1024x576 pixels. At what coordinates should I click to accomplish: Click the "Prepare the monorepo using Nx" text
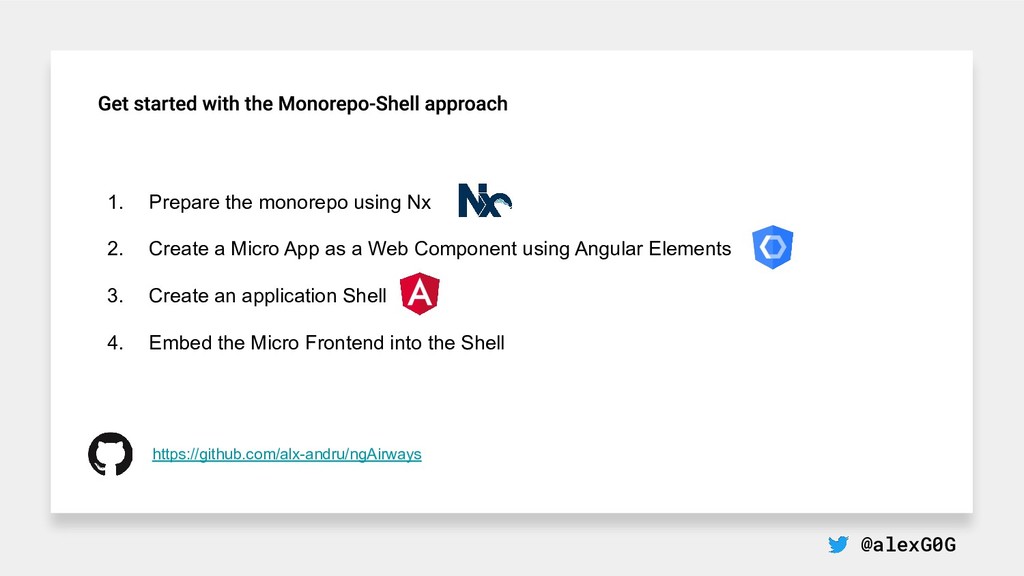289,203
